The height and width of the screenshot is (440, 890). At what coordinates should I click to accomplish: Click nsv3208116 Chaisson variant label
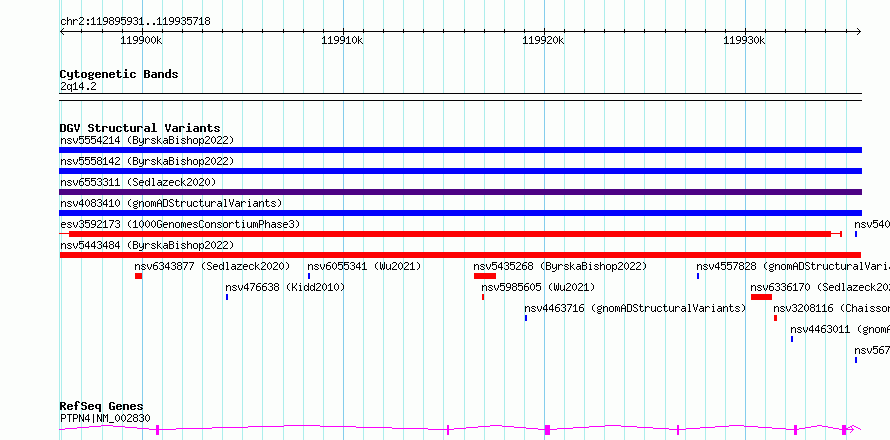(x=832, y=308)
